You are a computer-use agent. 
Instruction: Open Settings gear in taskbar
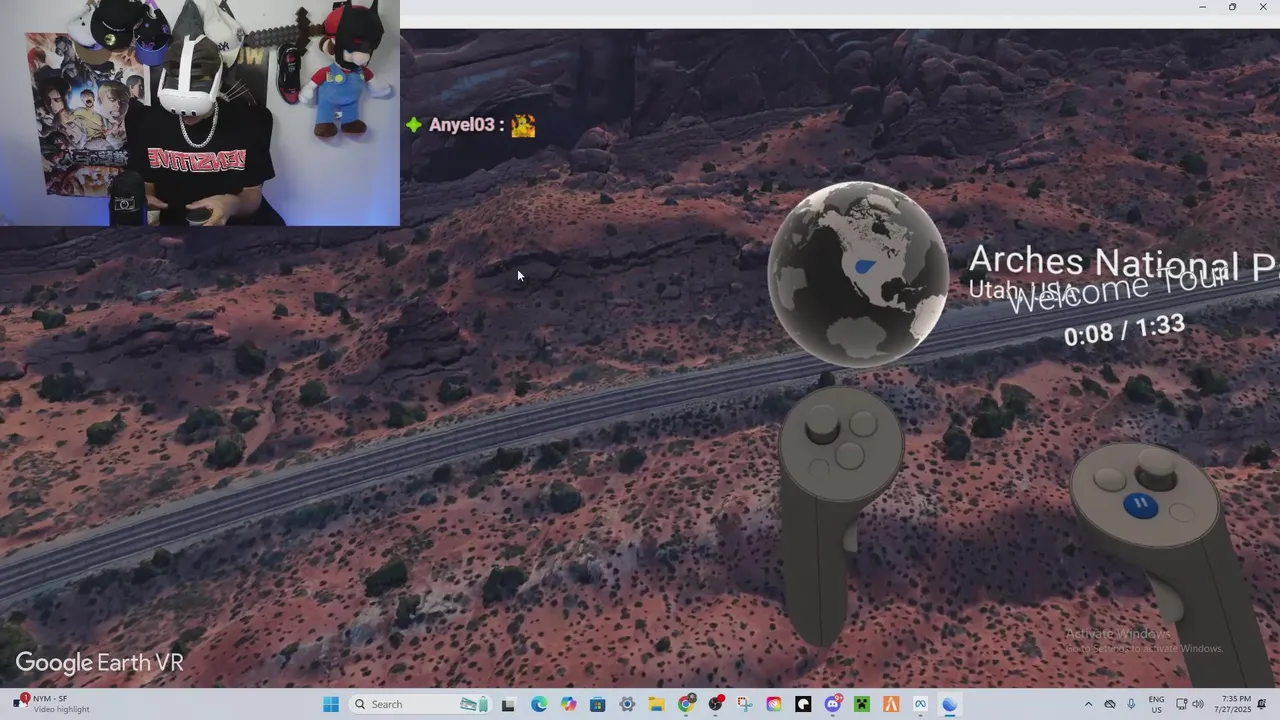627,704
